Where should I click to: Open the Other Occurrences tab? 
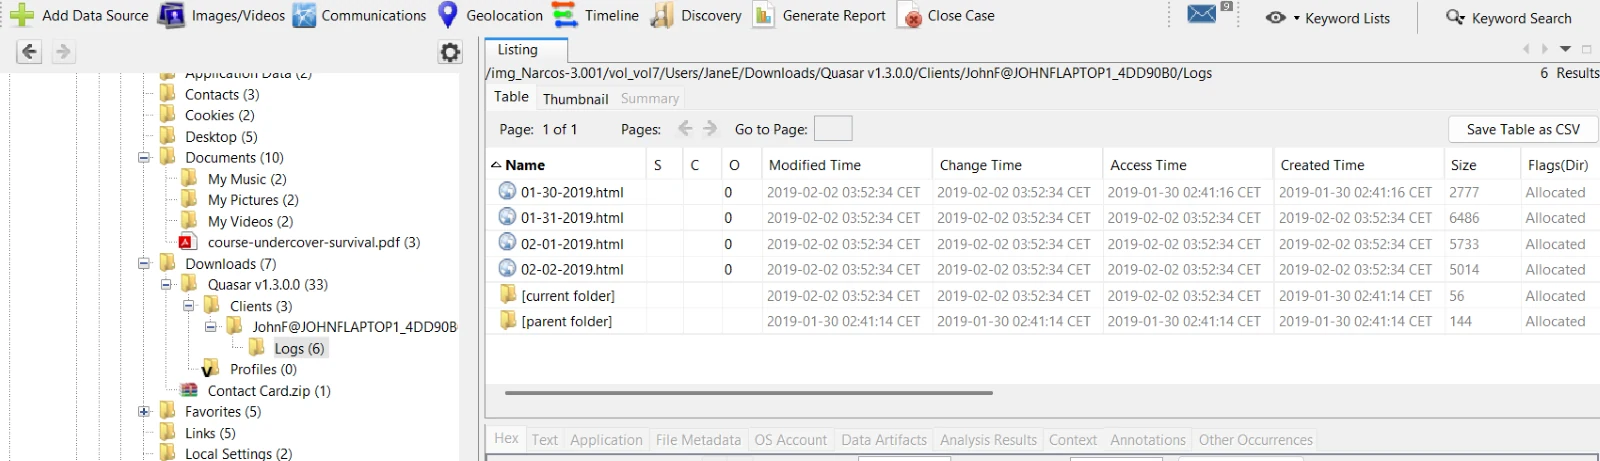1255,440
